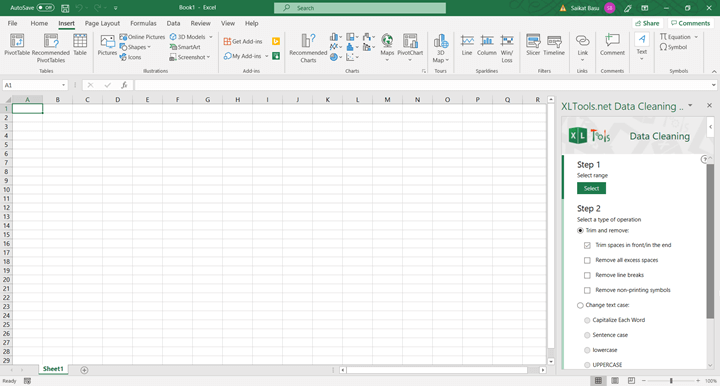The image size is (720, 386).
Task: Switch to the Formulas tab
Action: click(143, 23)
